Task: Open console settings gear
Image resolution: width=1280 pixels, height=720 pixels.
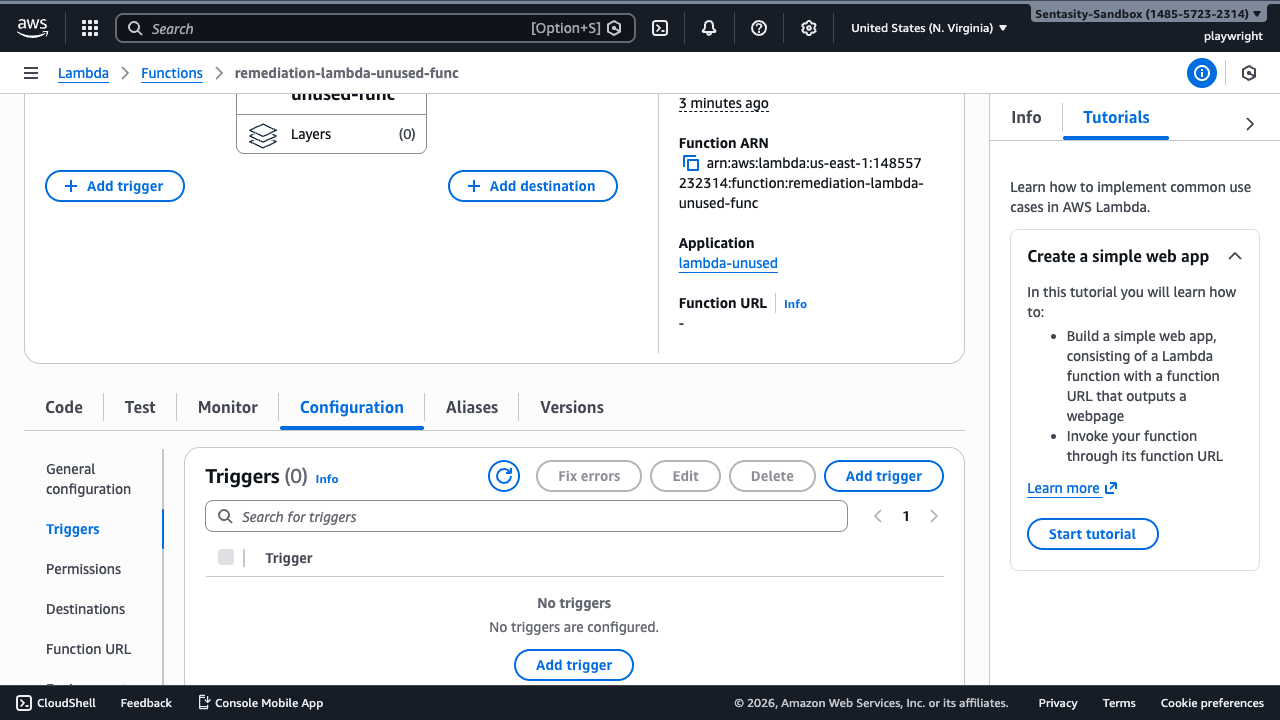Action: click(809, 28)
